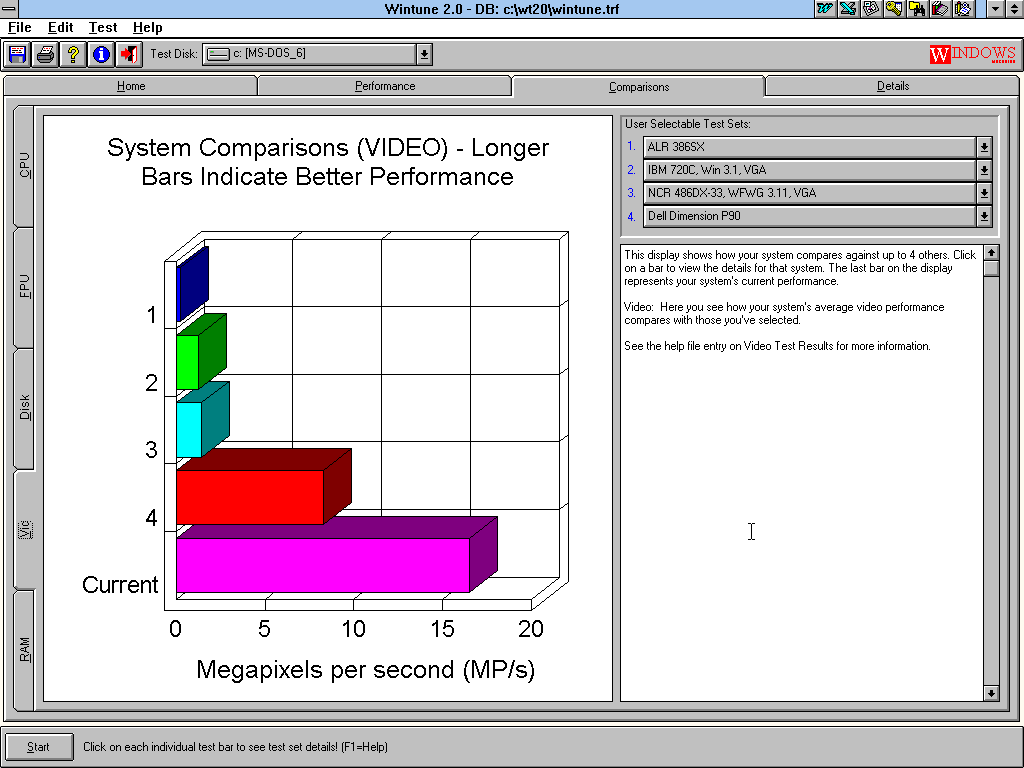Launch Excel from the title bar shortcut

(848, 9)
